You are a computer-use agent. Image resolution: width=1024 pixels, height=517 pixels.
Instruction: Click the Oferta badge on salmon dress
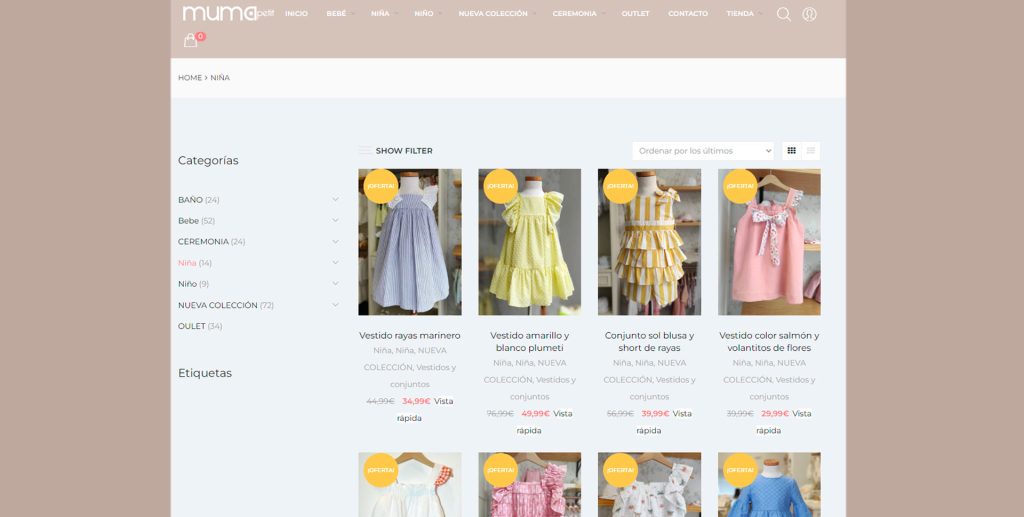[741, 186]
